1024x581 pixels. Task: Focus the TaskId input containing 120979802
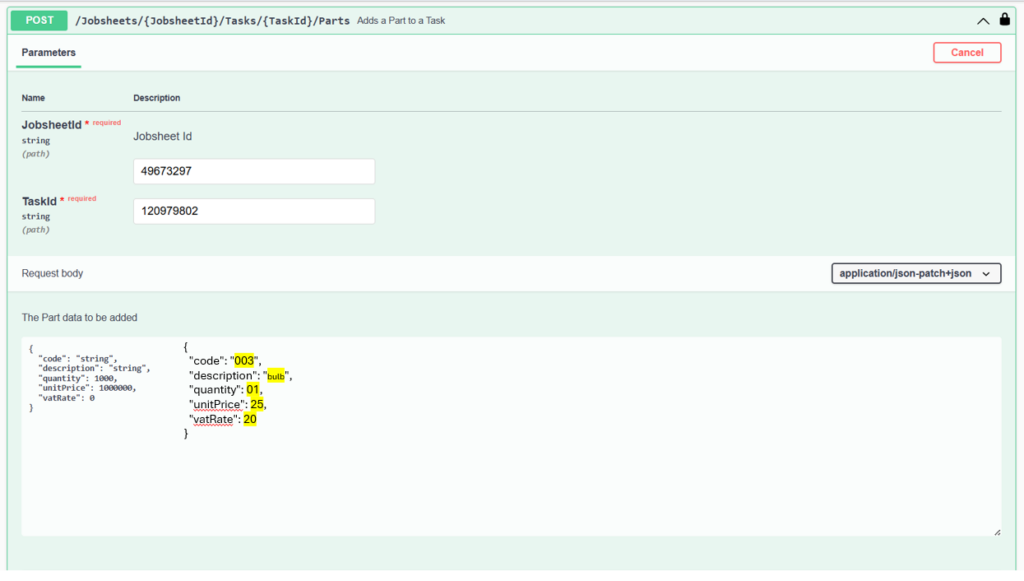point(253,211)
